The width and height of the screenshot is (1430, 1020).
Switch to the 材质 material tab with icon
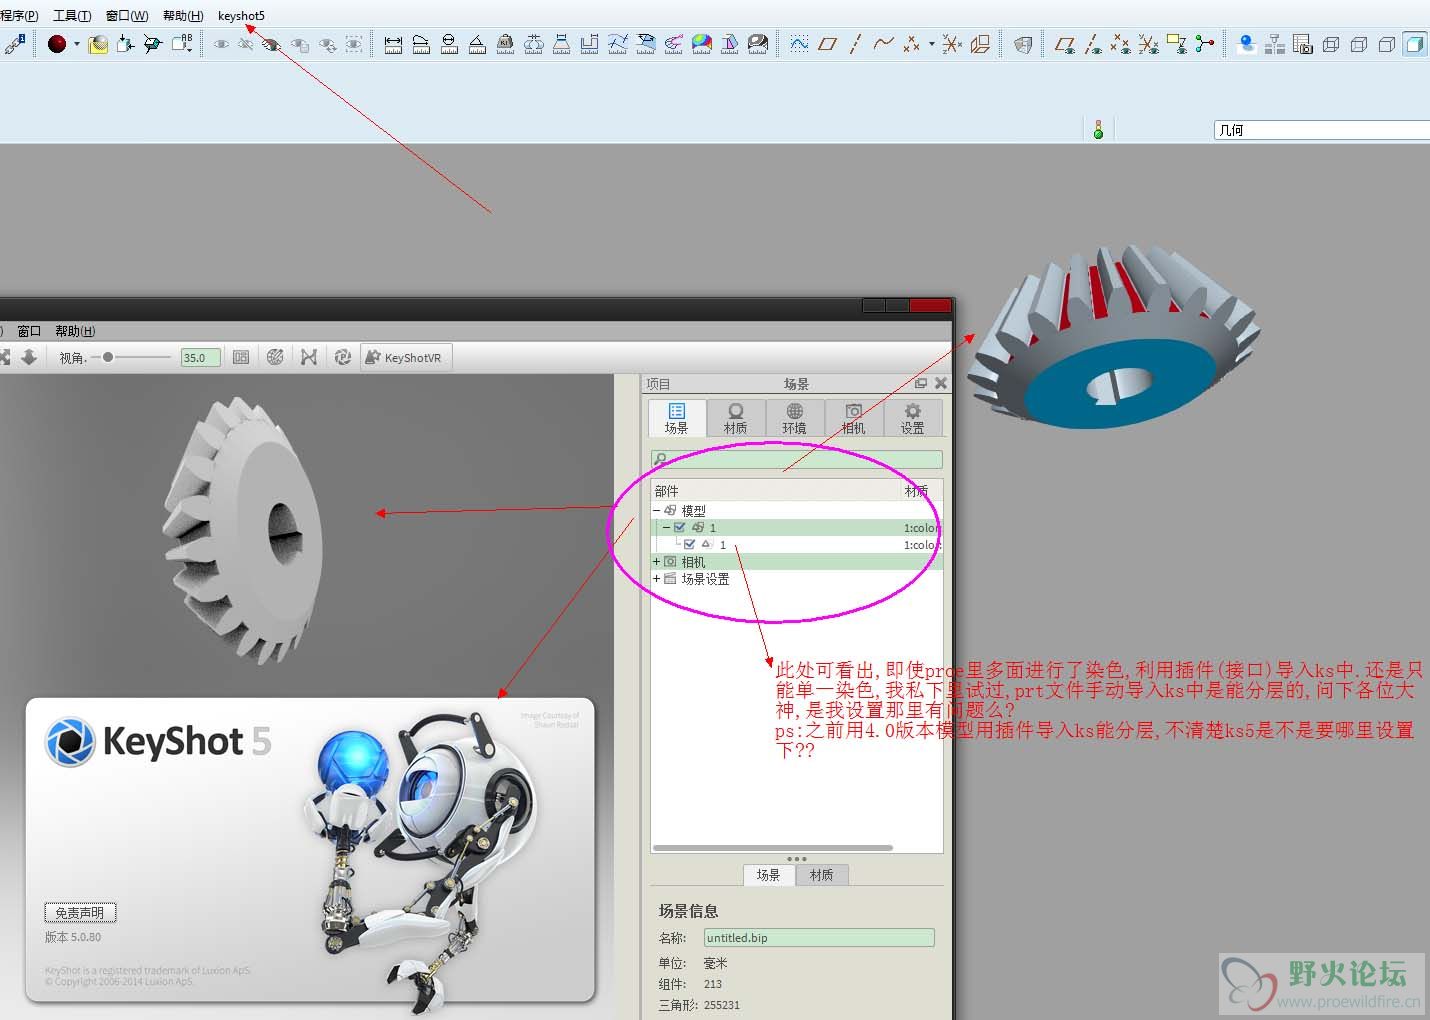[x=735, y=418]
